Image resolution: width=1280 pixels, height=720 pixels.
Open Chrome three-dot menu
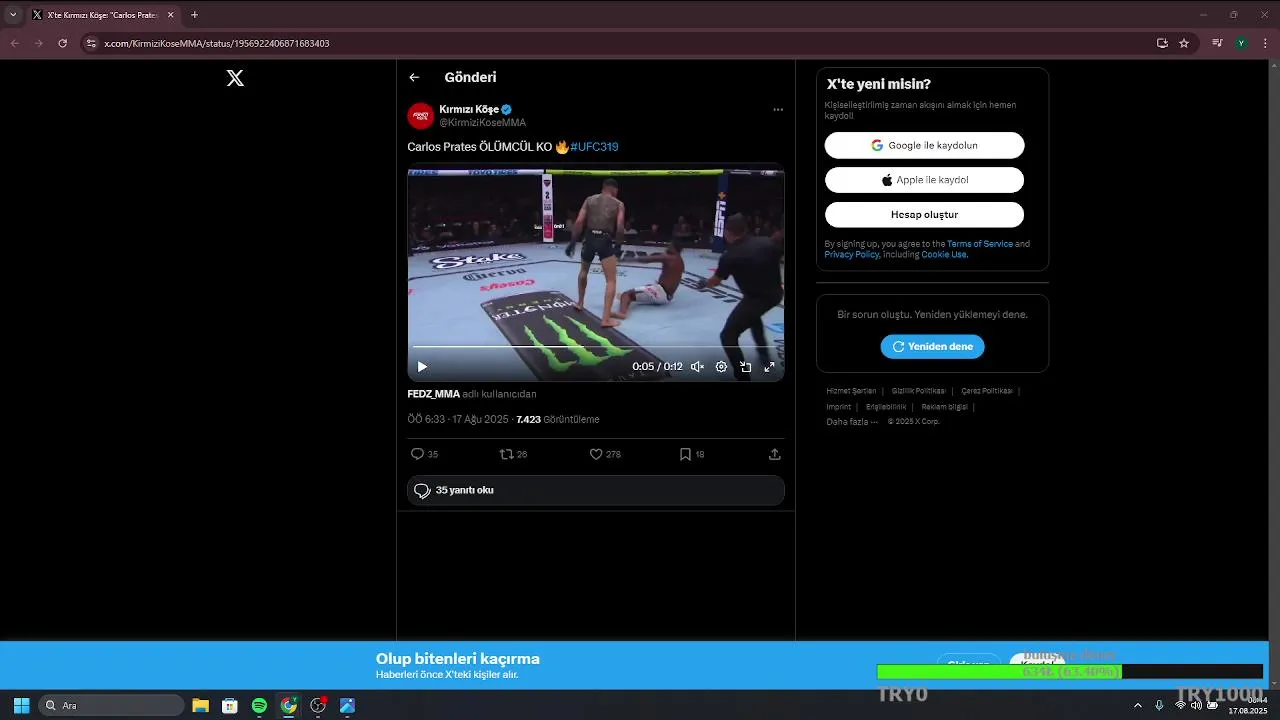[x=1265, y=43]
